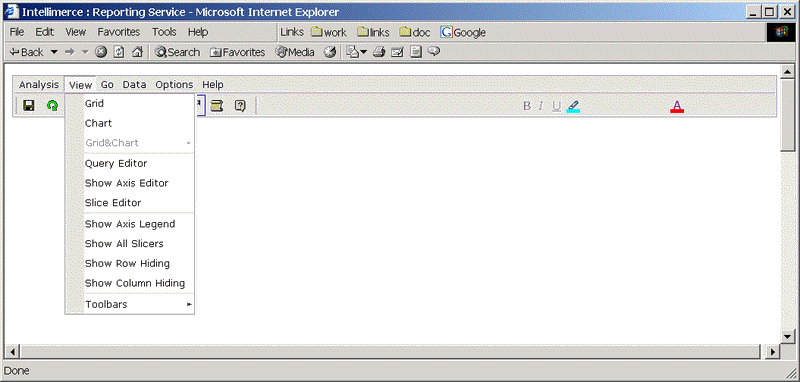Click the Edit page icon beside Print
800x382 pixels.
[397, 52]
